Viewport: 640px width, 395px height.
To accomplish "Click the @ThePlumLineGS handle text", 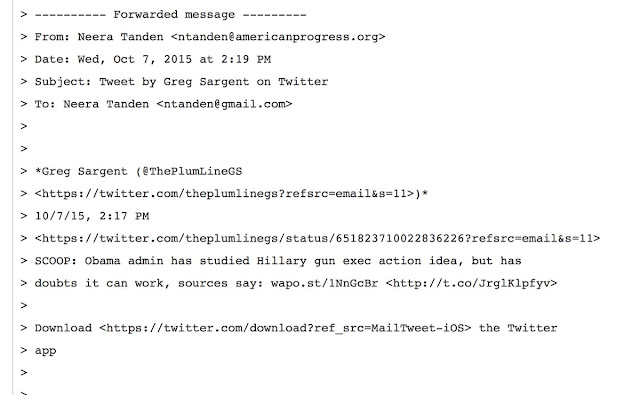I will click(192, 171).
